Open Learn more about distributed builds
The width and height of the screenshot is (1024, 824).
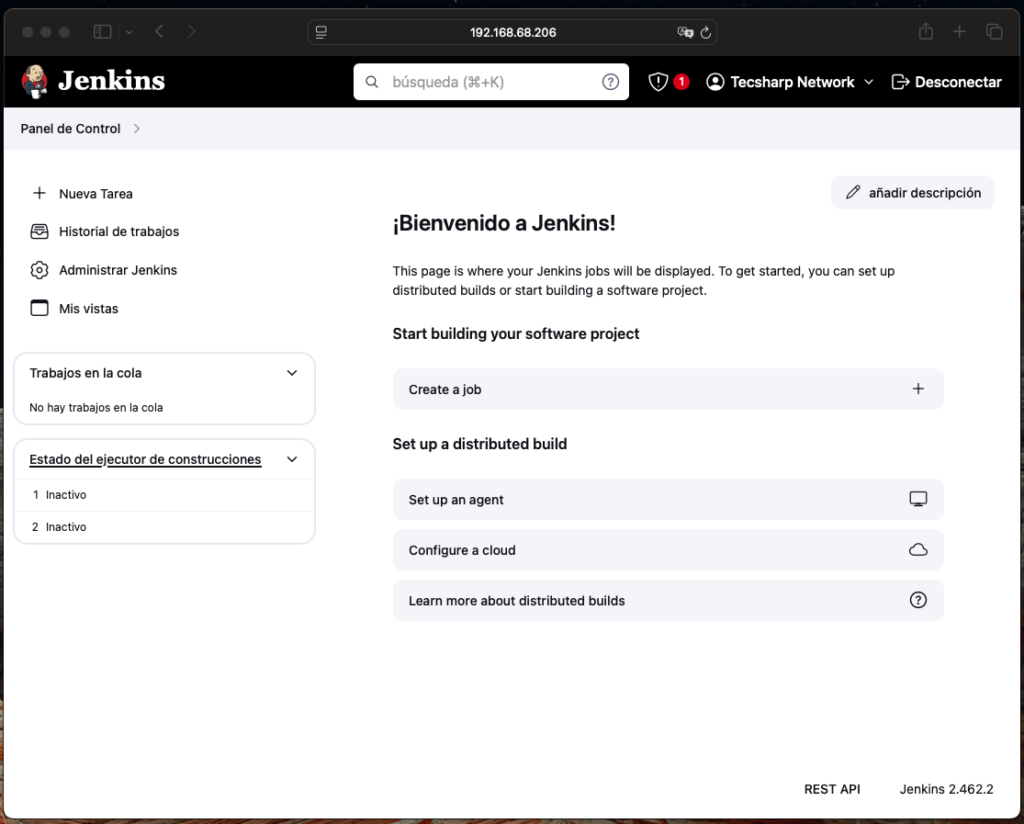click(x=667, y=600)
